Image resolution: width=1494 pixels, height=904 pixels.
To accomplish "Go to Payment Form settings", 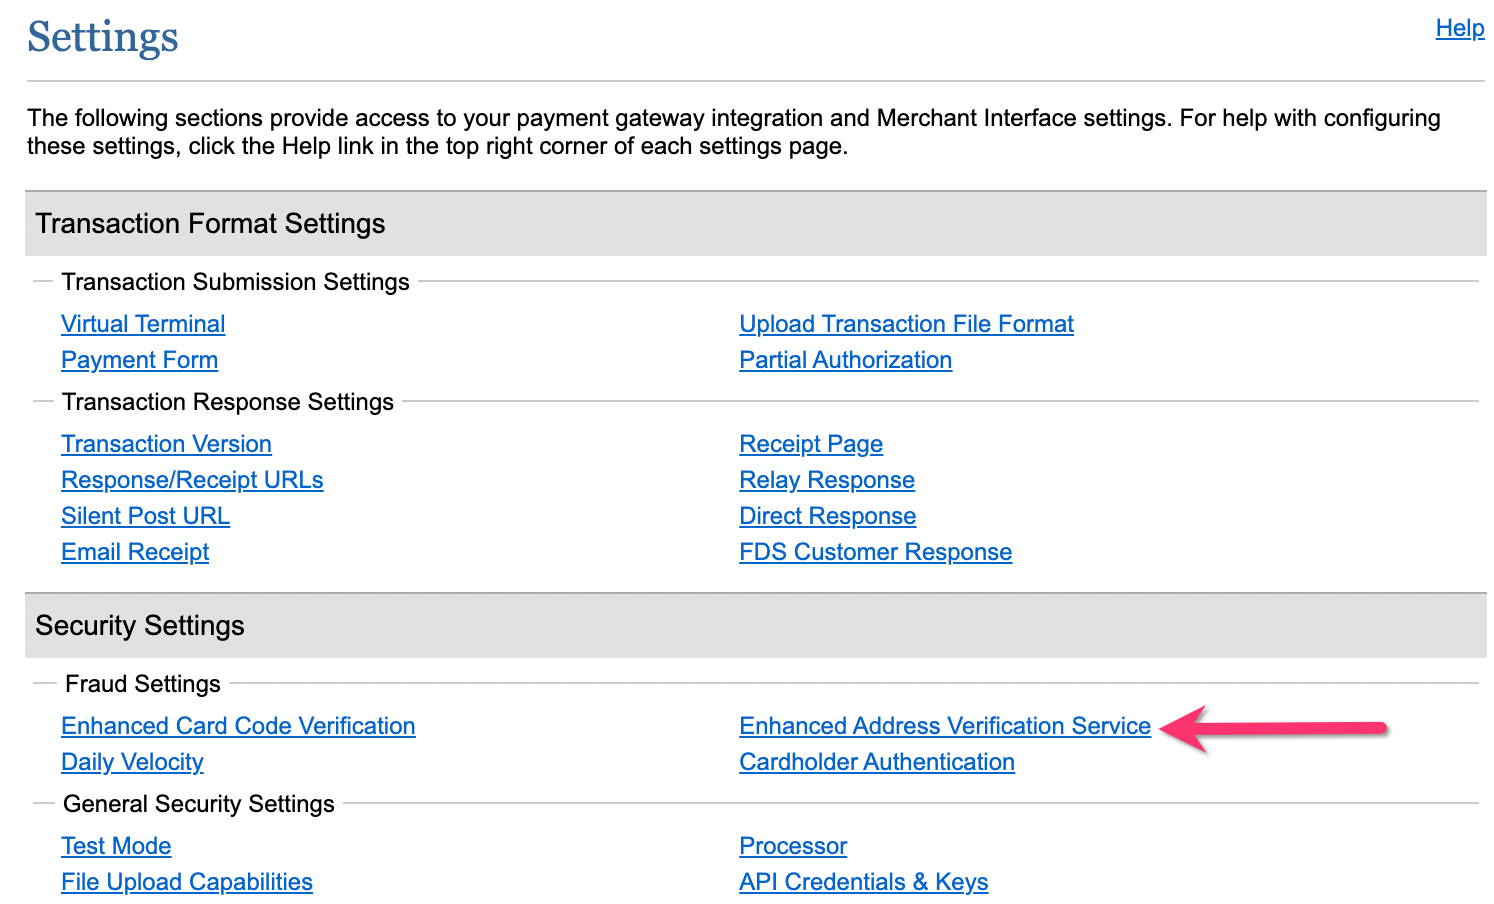I will (x=139, y=360).
